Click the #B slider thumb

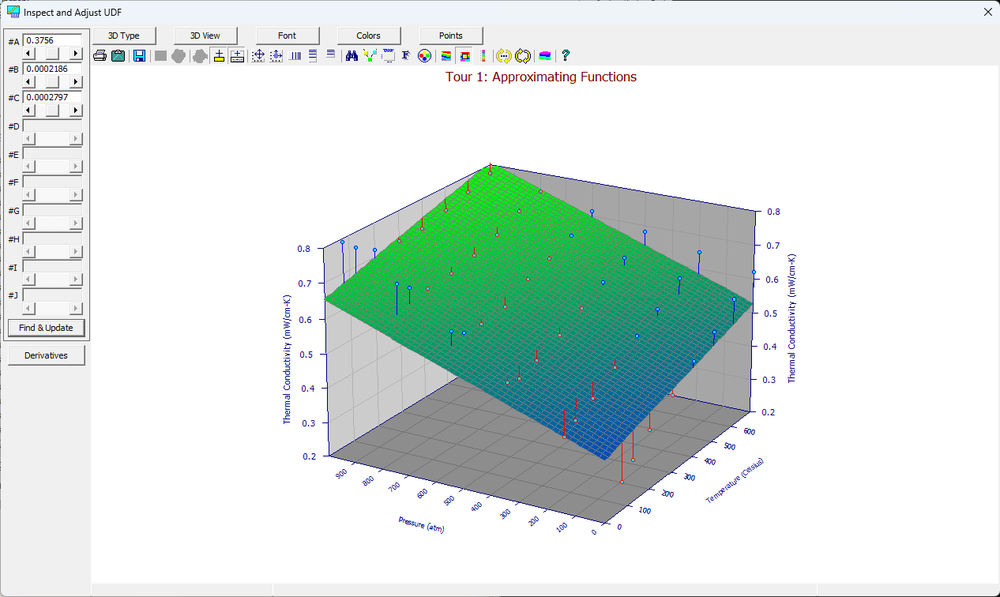(x=52, y=82)
